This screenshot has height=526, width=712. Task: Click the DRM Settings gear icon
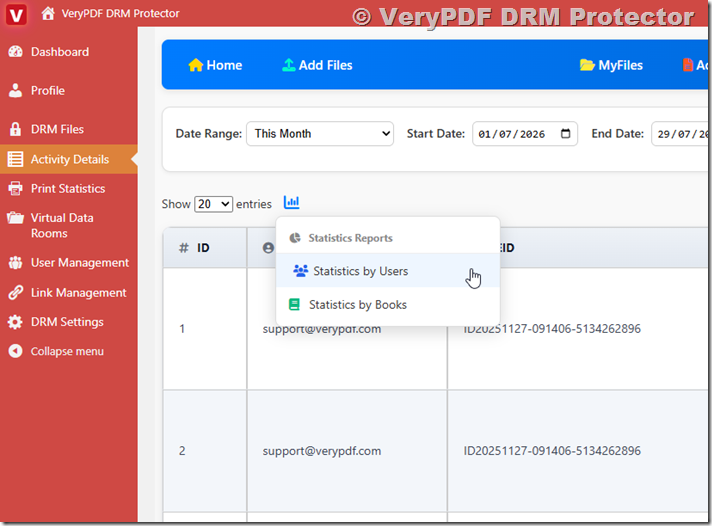click(x=15, y=322)
